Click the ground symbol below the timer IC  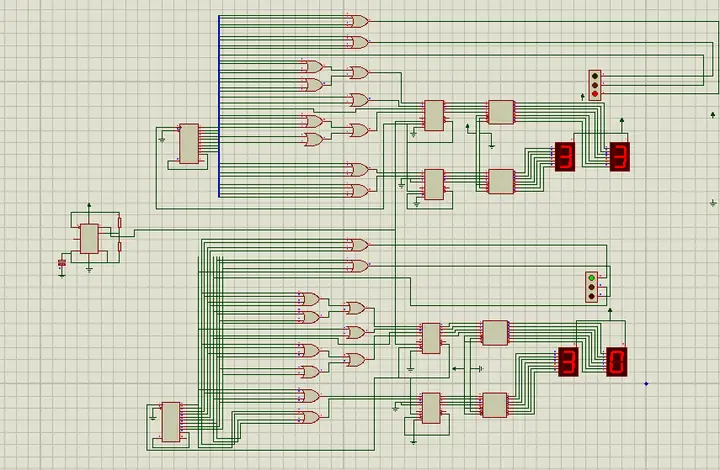click(89, 270)
